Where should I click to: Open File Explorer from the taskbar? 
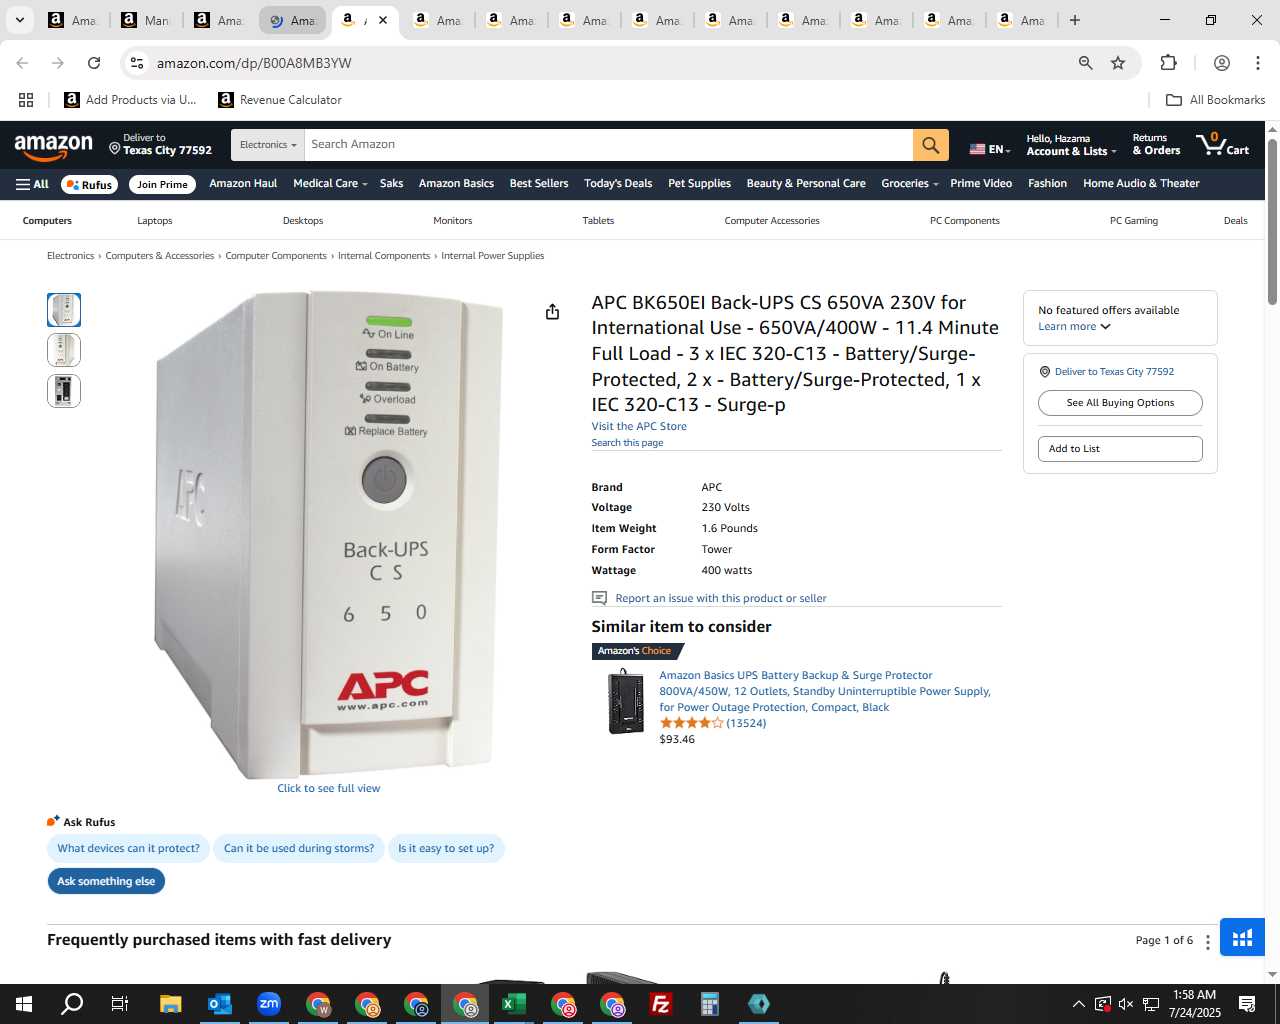pyautogui.click(x=170, y=1004)
